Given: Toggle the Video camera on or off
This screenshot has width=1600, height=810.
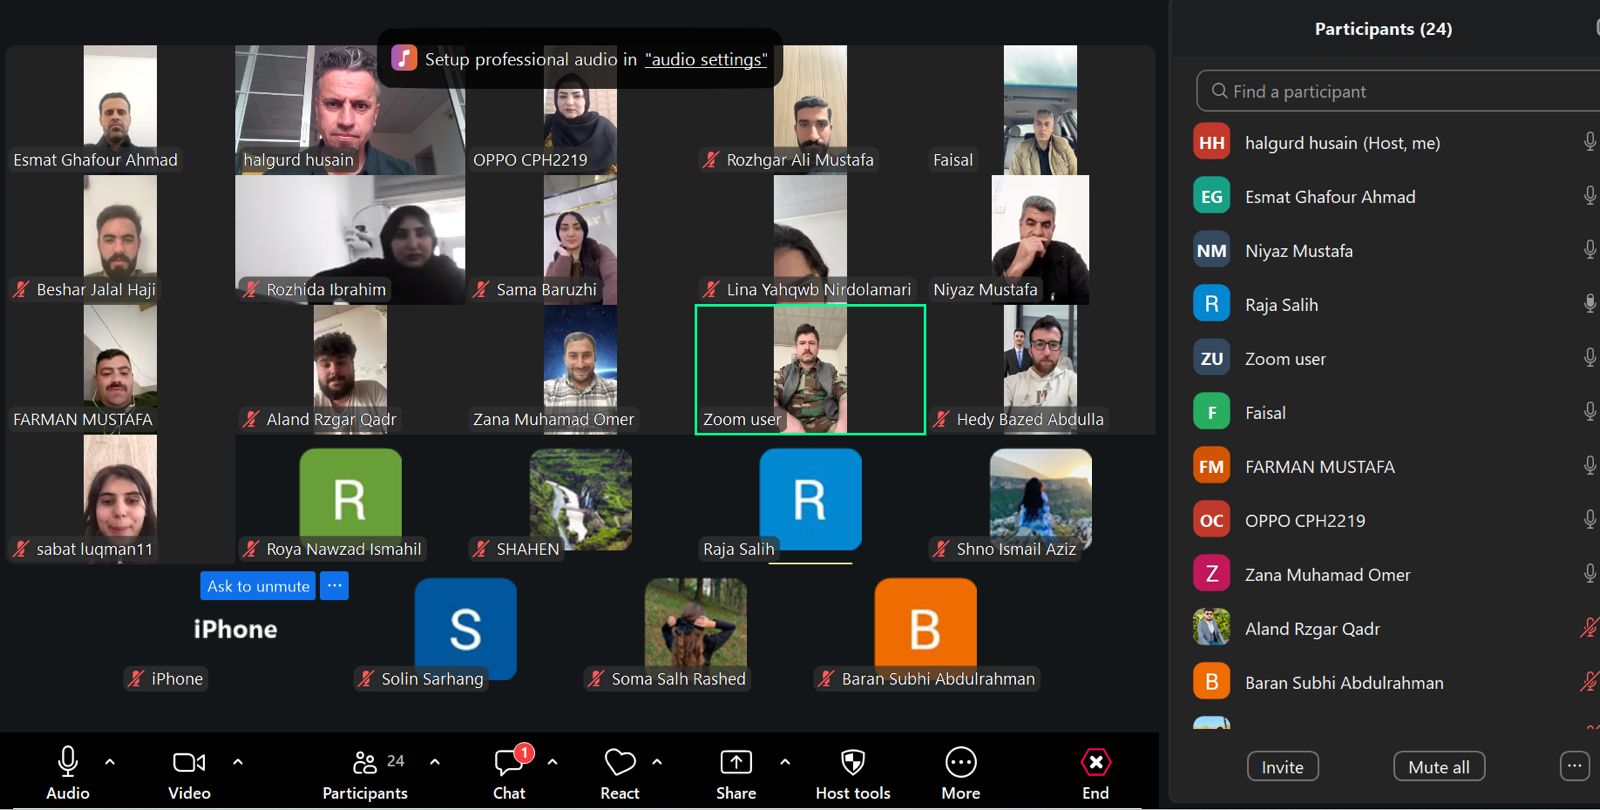Looking at the screenshot, I should pyautogui.click(x=189, y=763).
